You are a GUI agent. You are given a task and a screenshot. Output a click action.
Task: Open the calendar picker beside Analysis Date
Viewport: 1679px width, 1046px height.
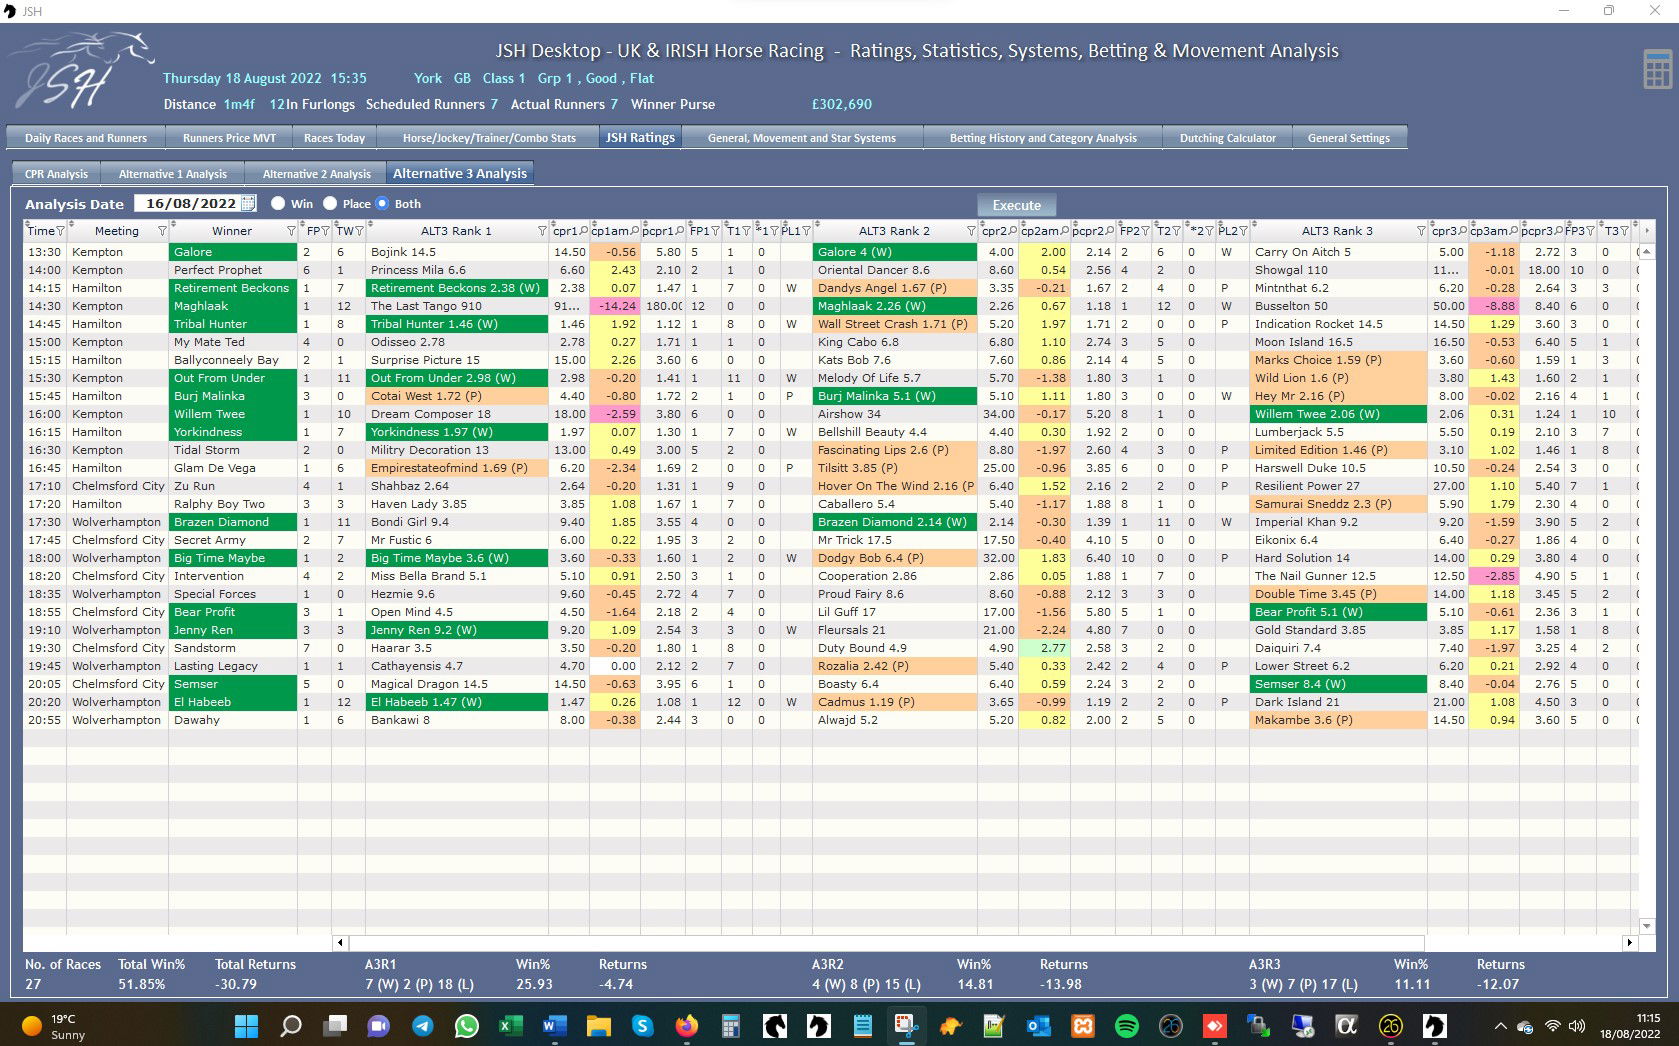[248, 203]
